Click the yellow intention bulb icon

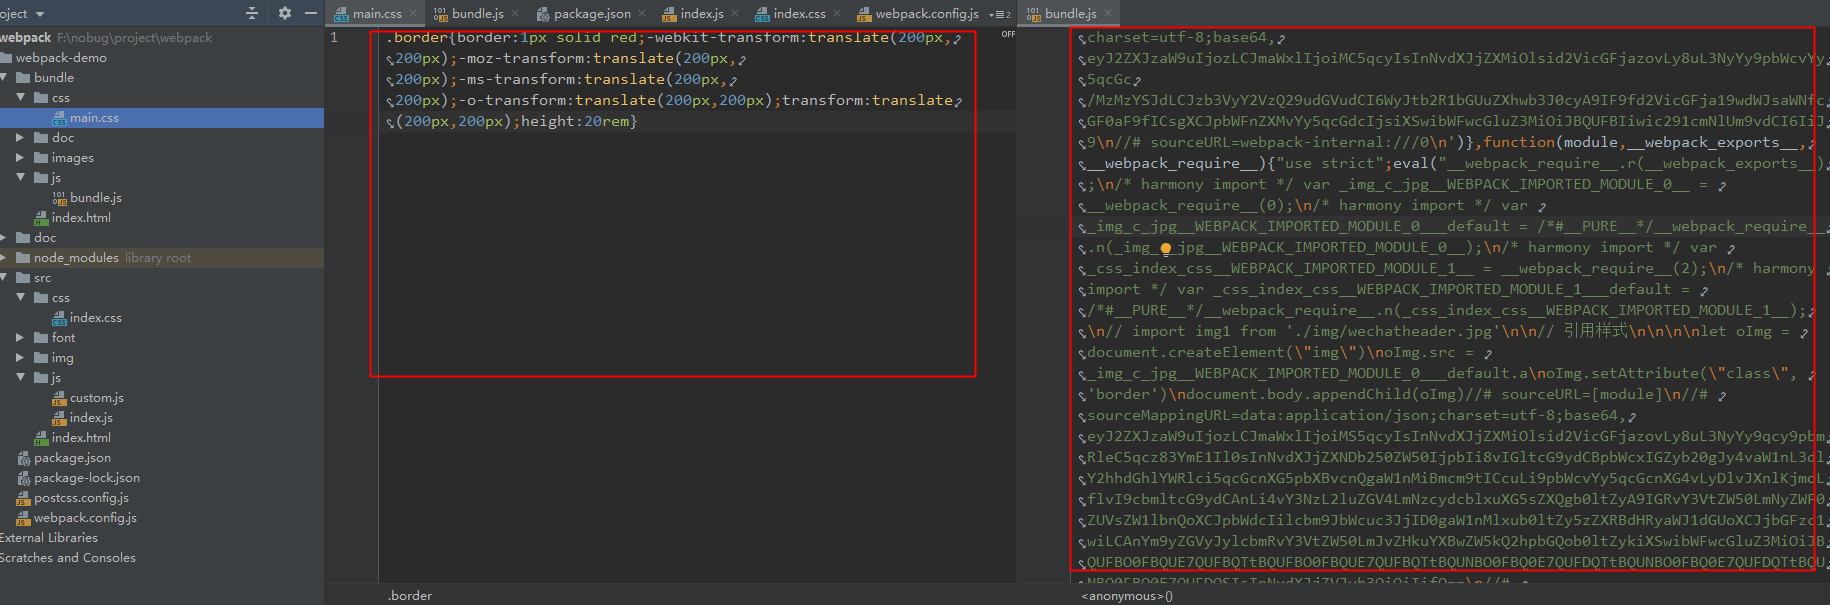pos(1165,248)
